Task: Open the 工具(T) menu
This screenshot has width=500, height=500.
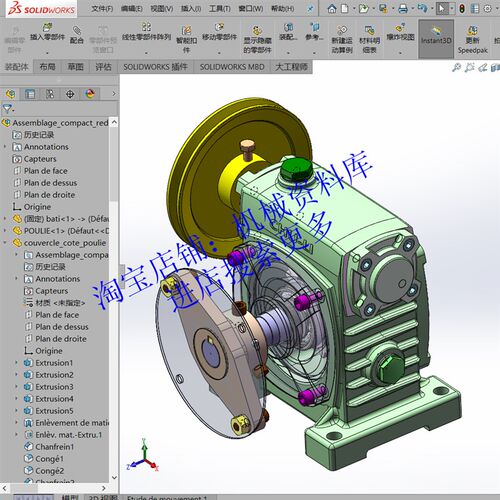Action: coord(220,9)
